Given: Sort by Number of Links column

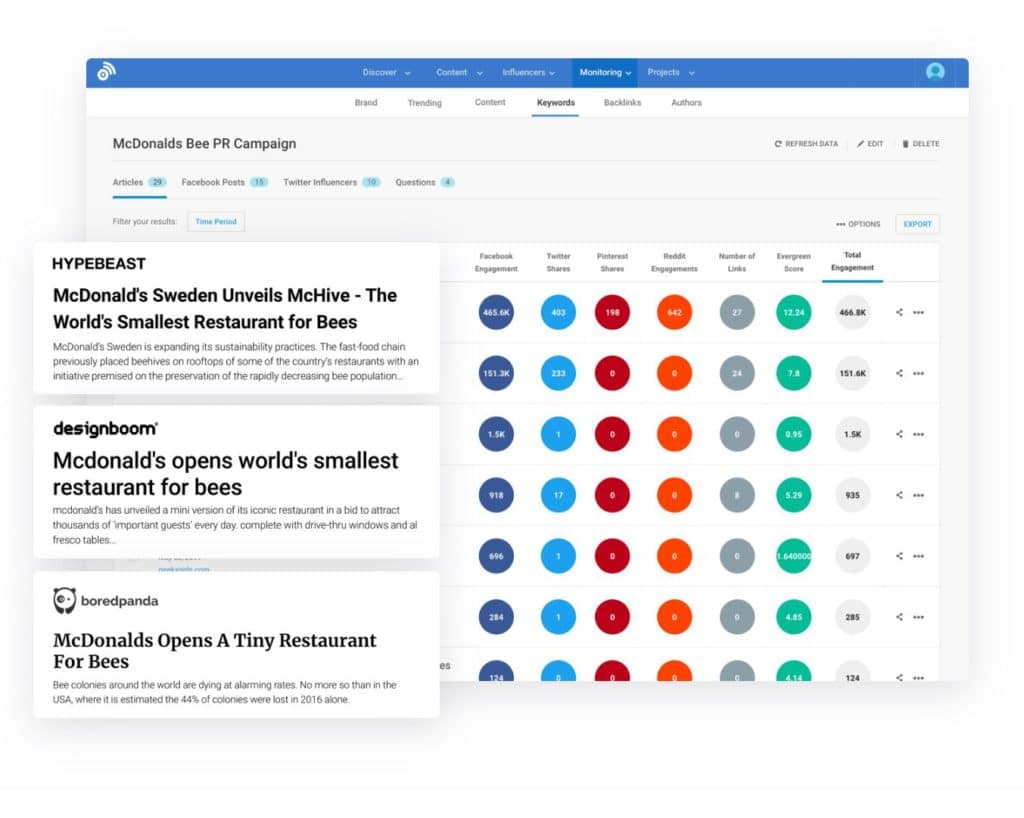Looking at the screenshot, I should 737,262.
